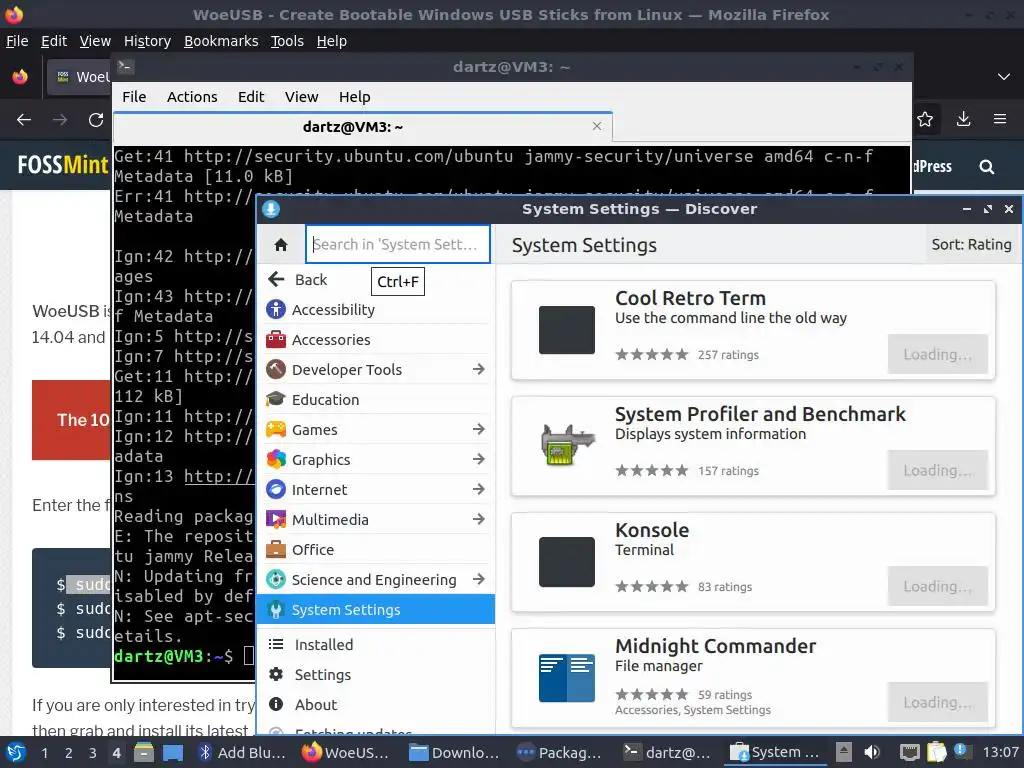
Task: Click Loading button for Konsole
Action: pos(937,586)
